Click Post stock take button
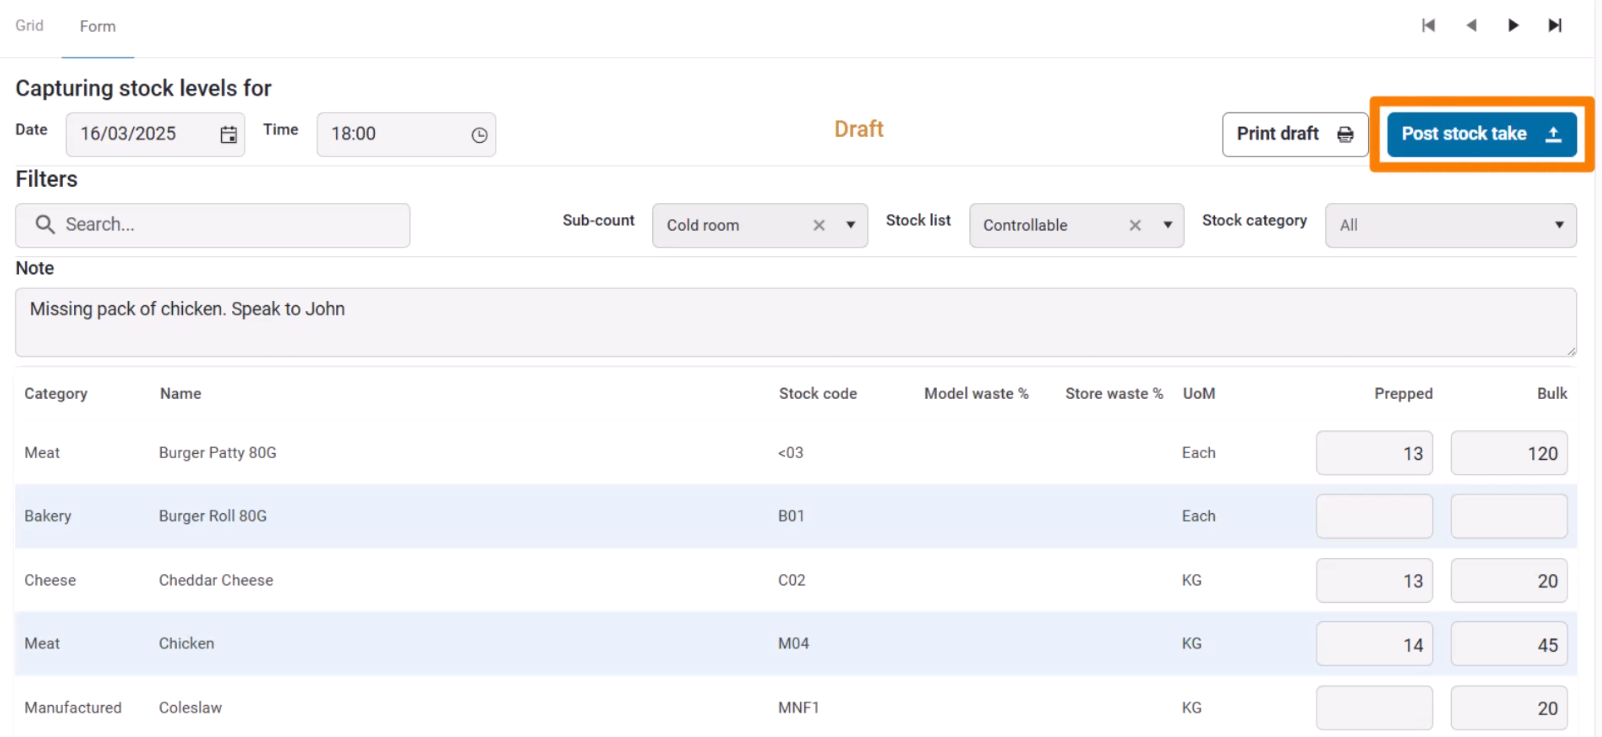Screen dimensions: 1602x737 (1481, 134)
